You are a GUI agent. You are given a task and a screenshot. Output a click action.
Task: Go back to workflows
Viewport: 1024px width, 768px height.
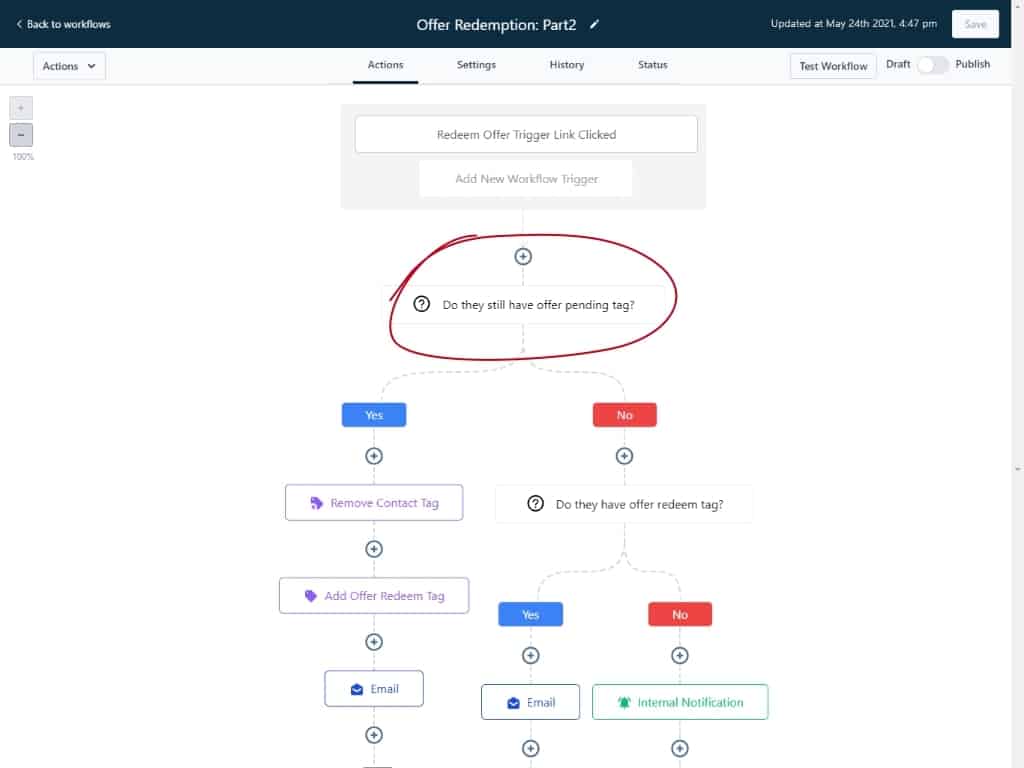click(x=63, y=24)
